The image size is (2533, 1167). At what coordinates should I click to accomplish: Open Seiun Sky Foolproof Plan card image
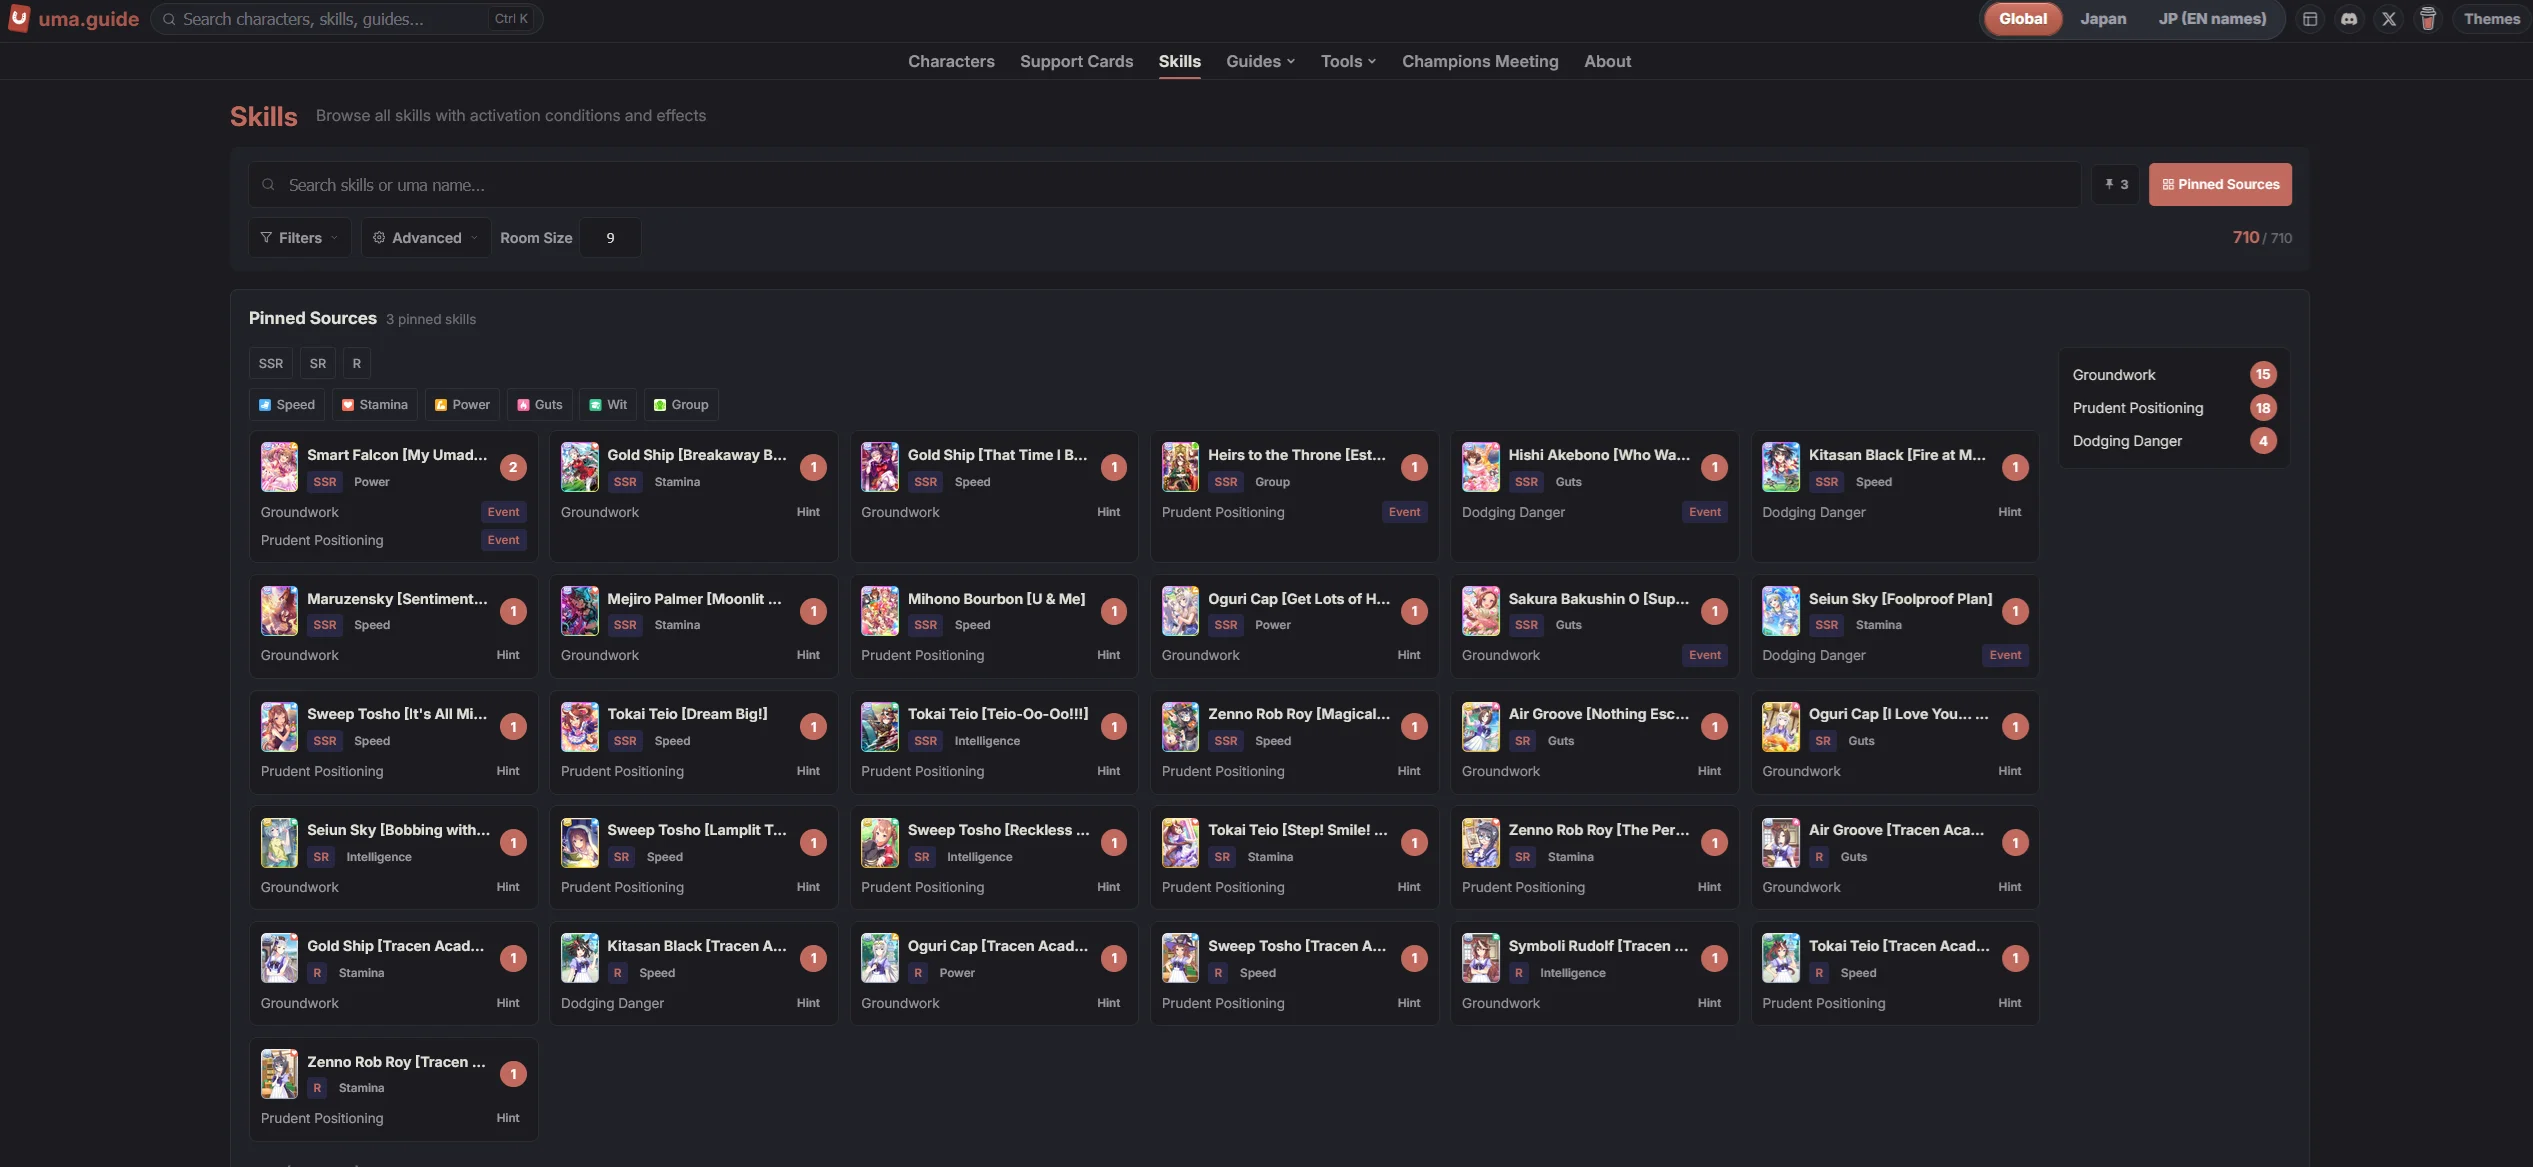tap(1780, 611)
